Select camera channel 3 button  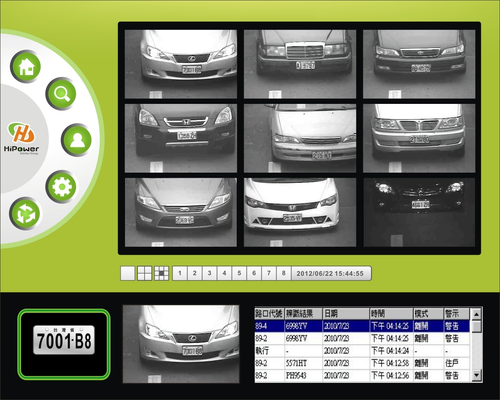[x=209, y=273]
